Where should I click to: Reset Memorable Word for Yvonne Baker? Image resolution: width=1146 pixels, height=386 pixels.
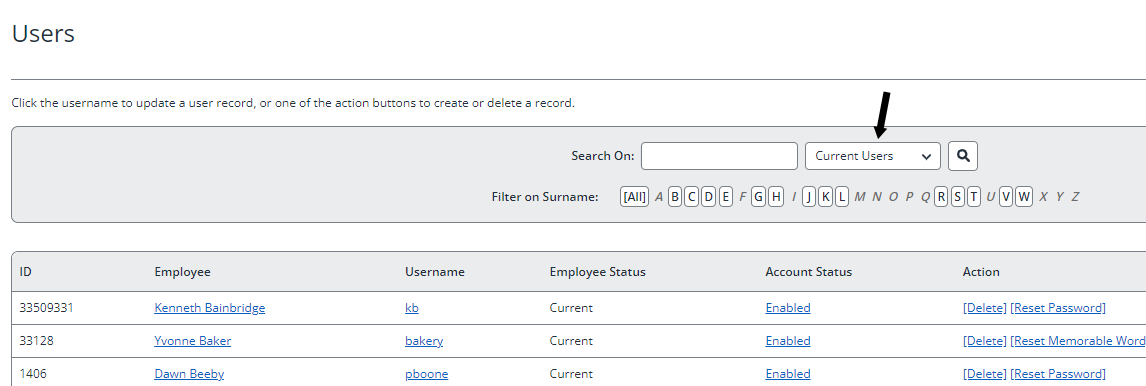pyautogui.click(x=1078, y=341)
